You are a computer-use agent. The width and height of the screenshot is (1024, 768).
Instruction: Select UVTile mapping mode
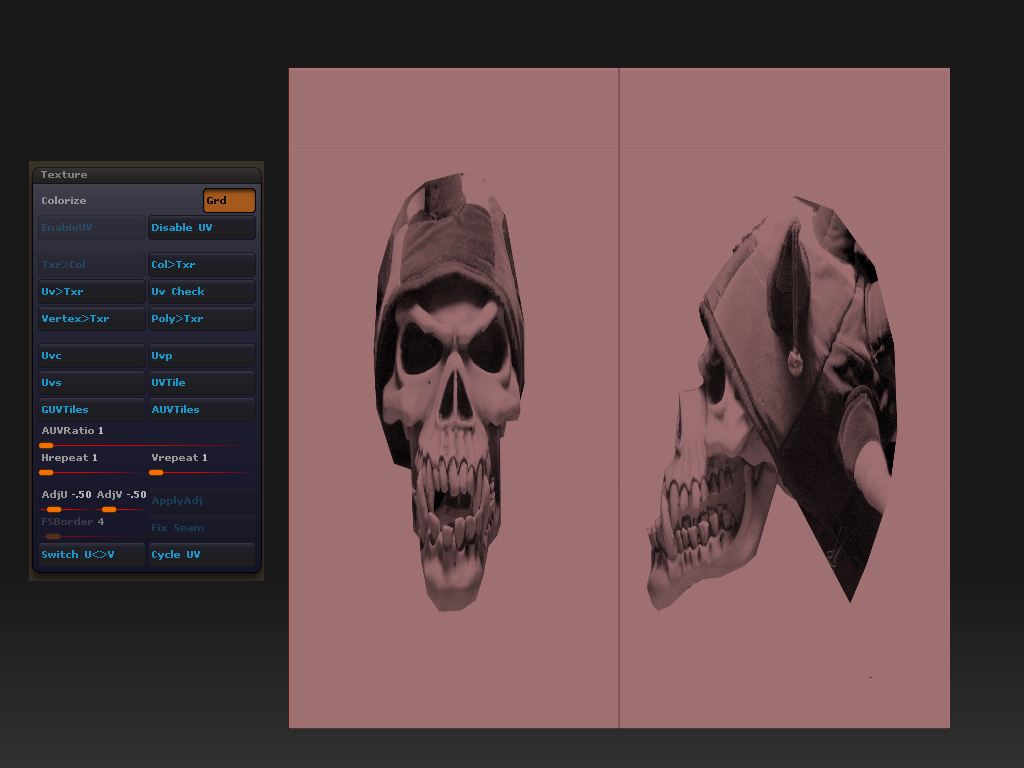[x=201, y=382]
